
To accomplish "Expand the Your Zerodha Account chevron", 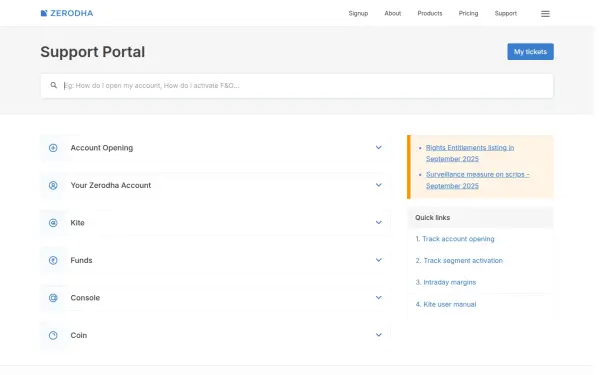I will tap(378, 185).
